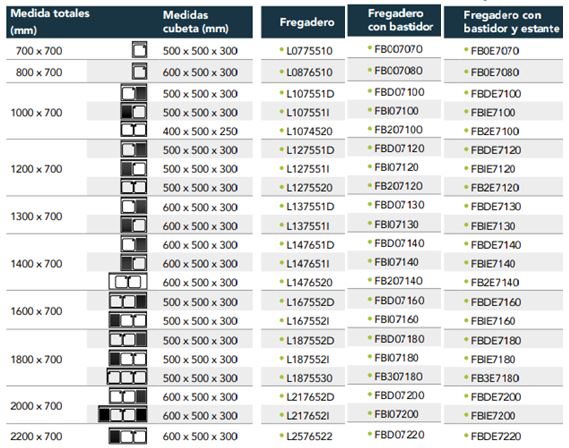Viewport: 569px width, 448px height.
Task: Click the sink diagram next to L187552D
Action: (128, 340)
